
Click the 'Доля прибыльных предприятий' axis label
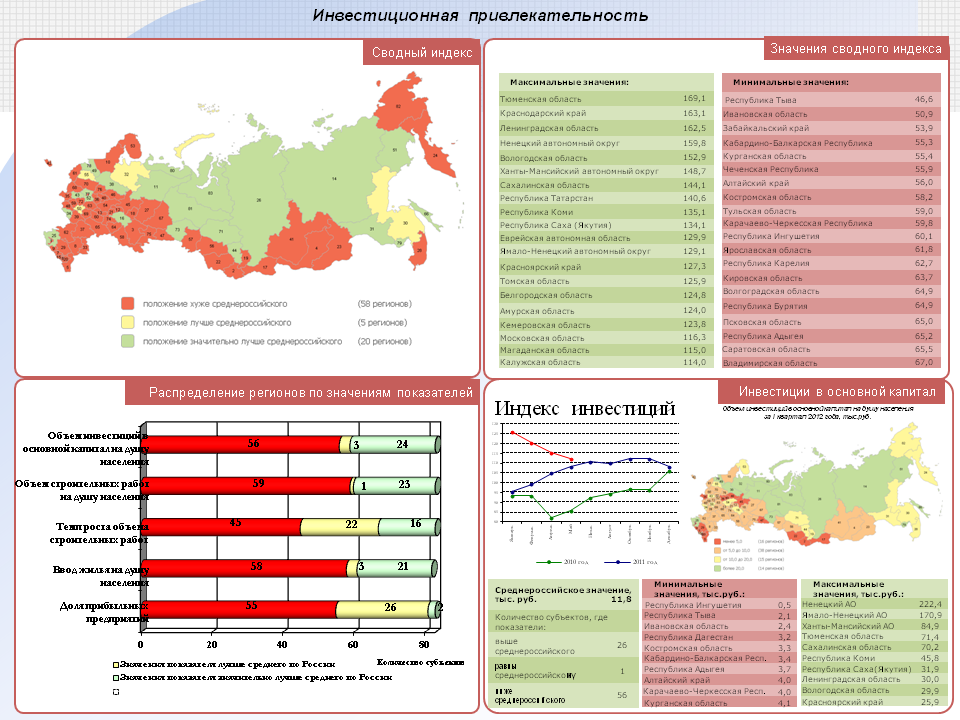tap(103, 612)
